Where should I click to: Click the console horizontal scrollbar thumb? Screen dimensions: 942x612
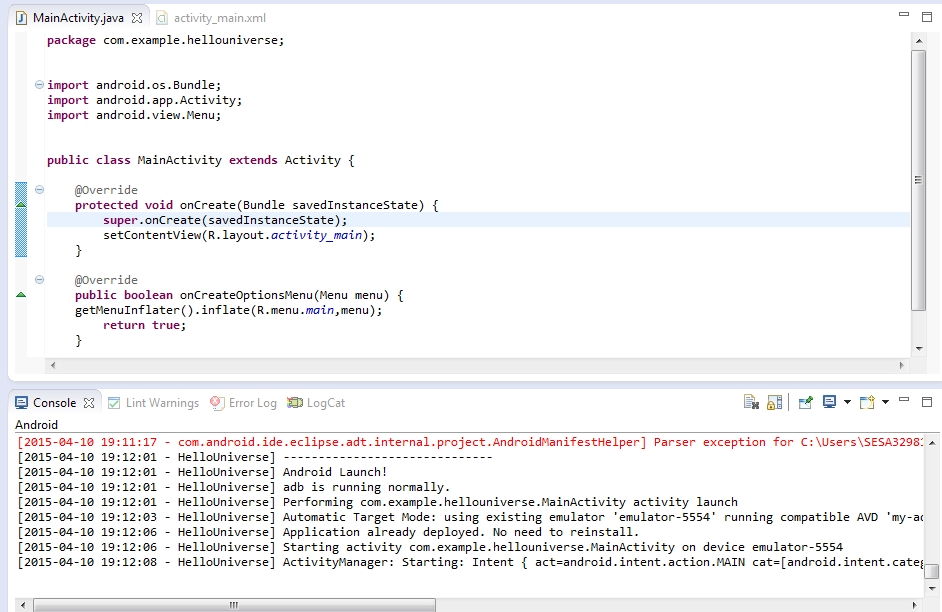235,604
